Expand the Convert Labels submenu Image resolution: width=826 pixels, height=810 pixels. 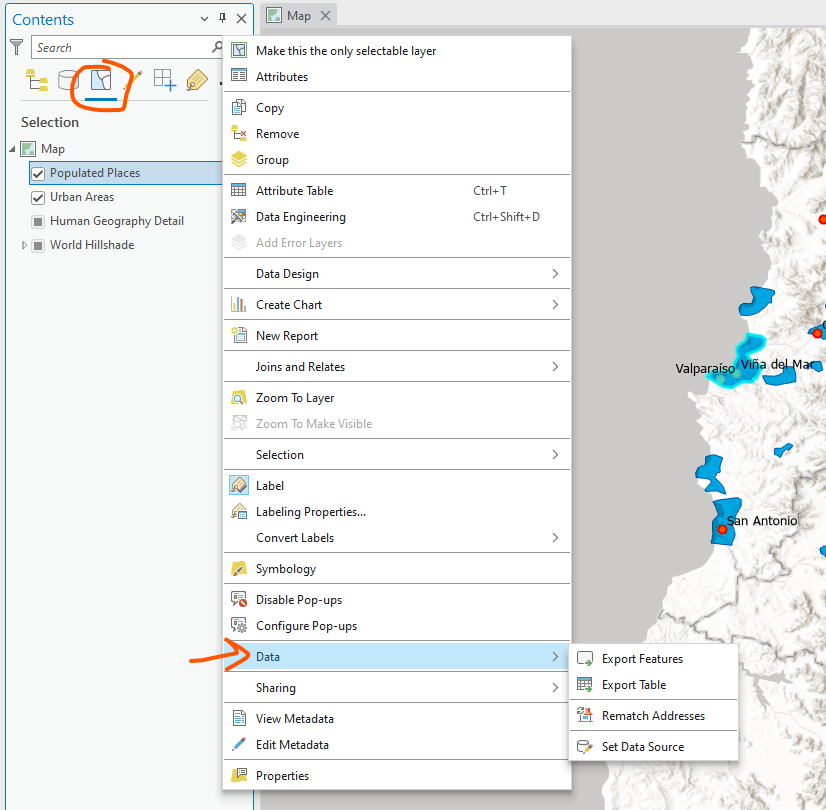397,538
